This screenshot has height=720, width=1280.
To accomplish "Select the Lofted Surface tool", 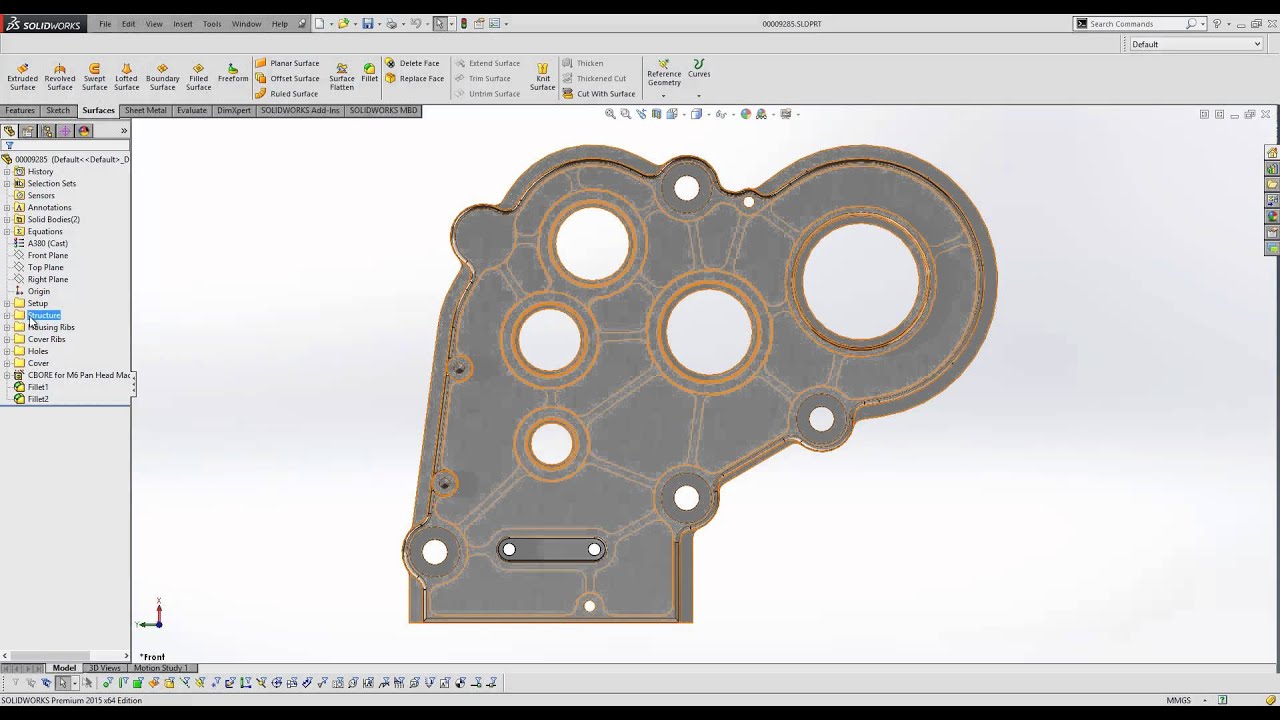I will pyautogui.click(x=126, y=76).
